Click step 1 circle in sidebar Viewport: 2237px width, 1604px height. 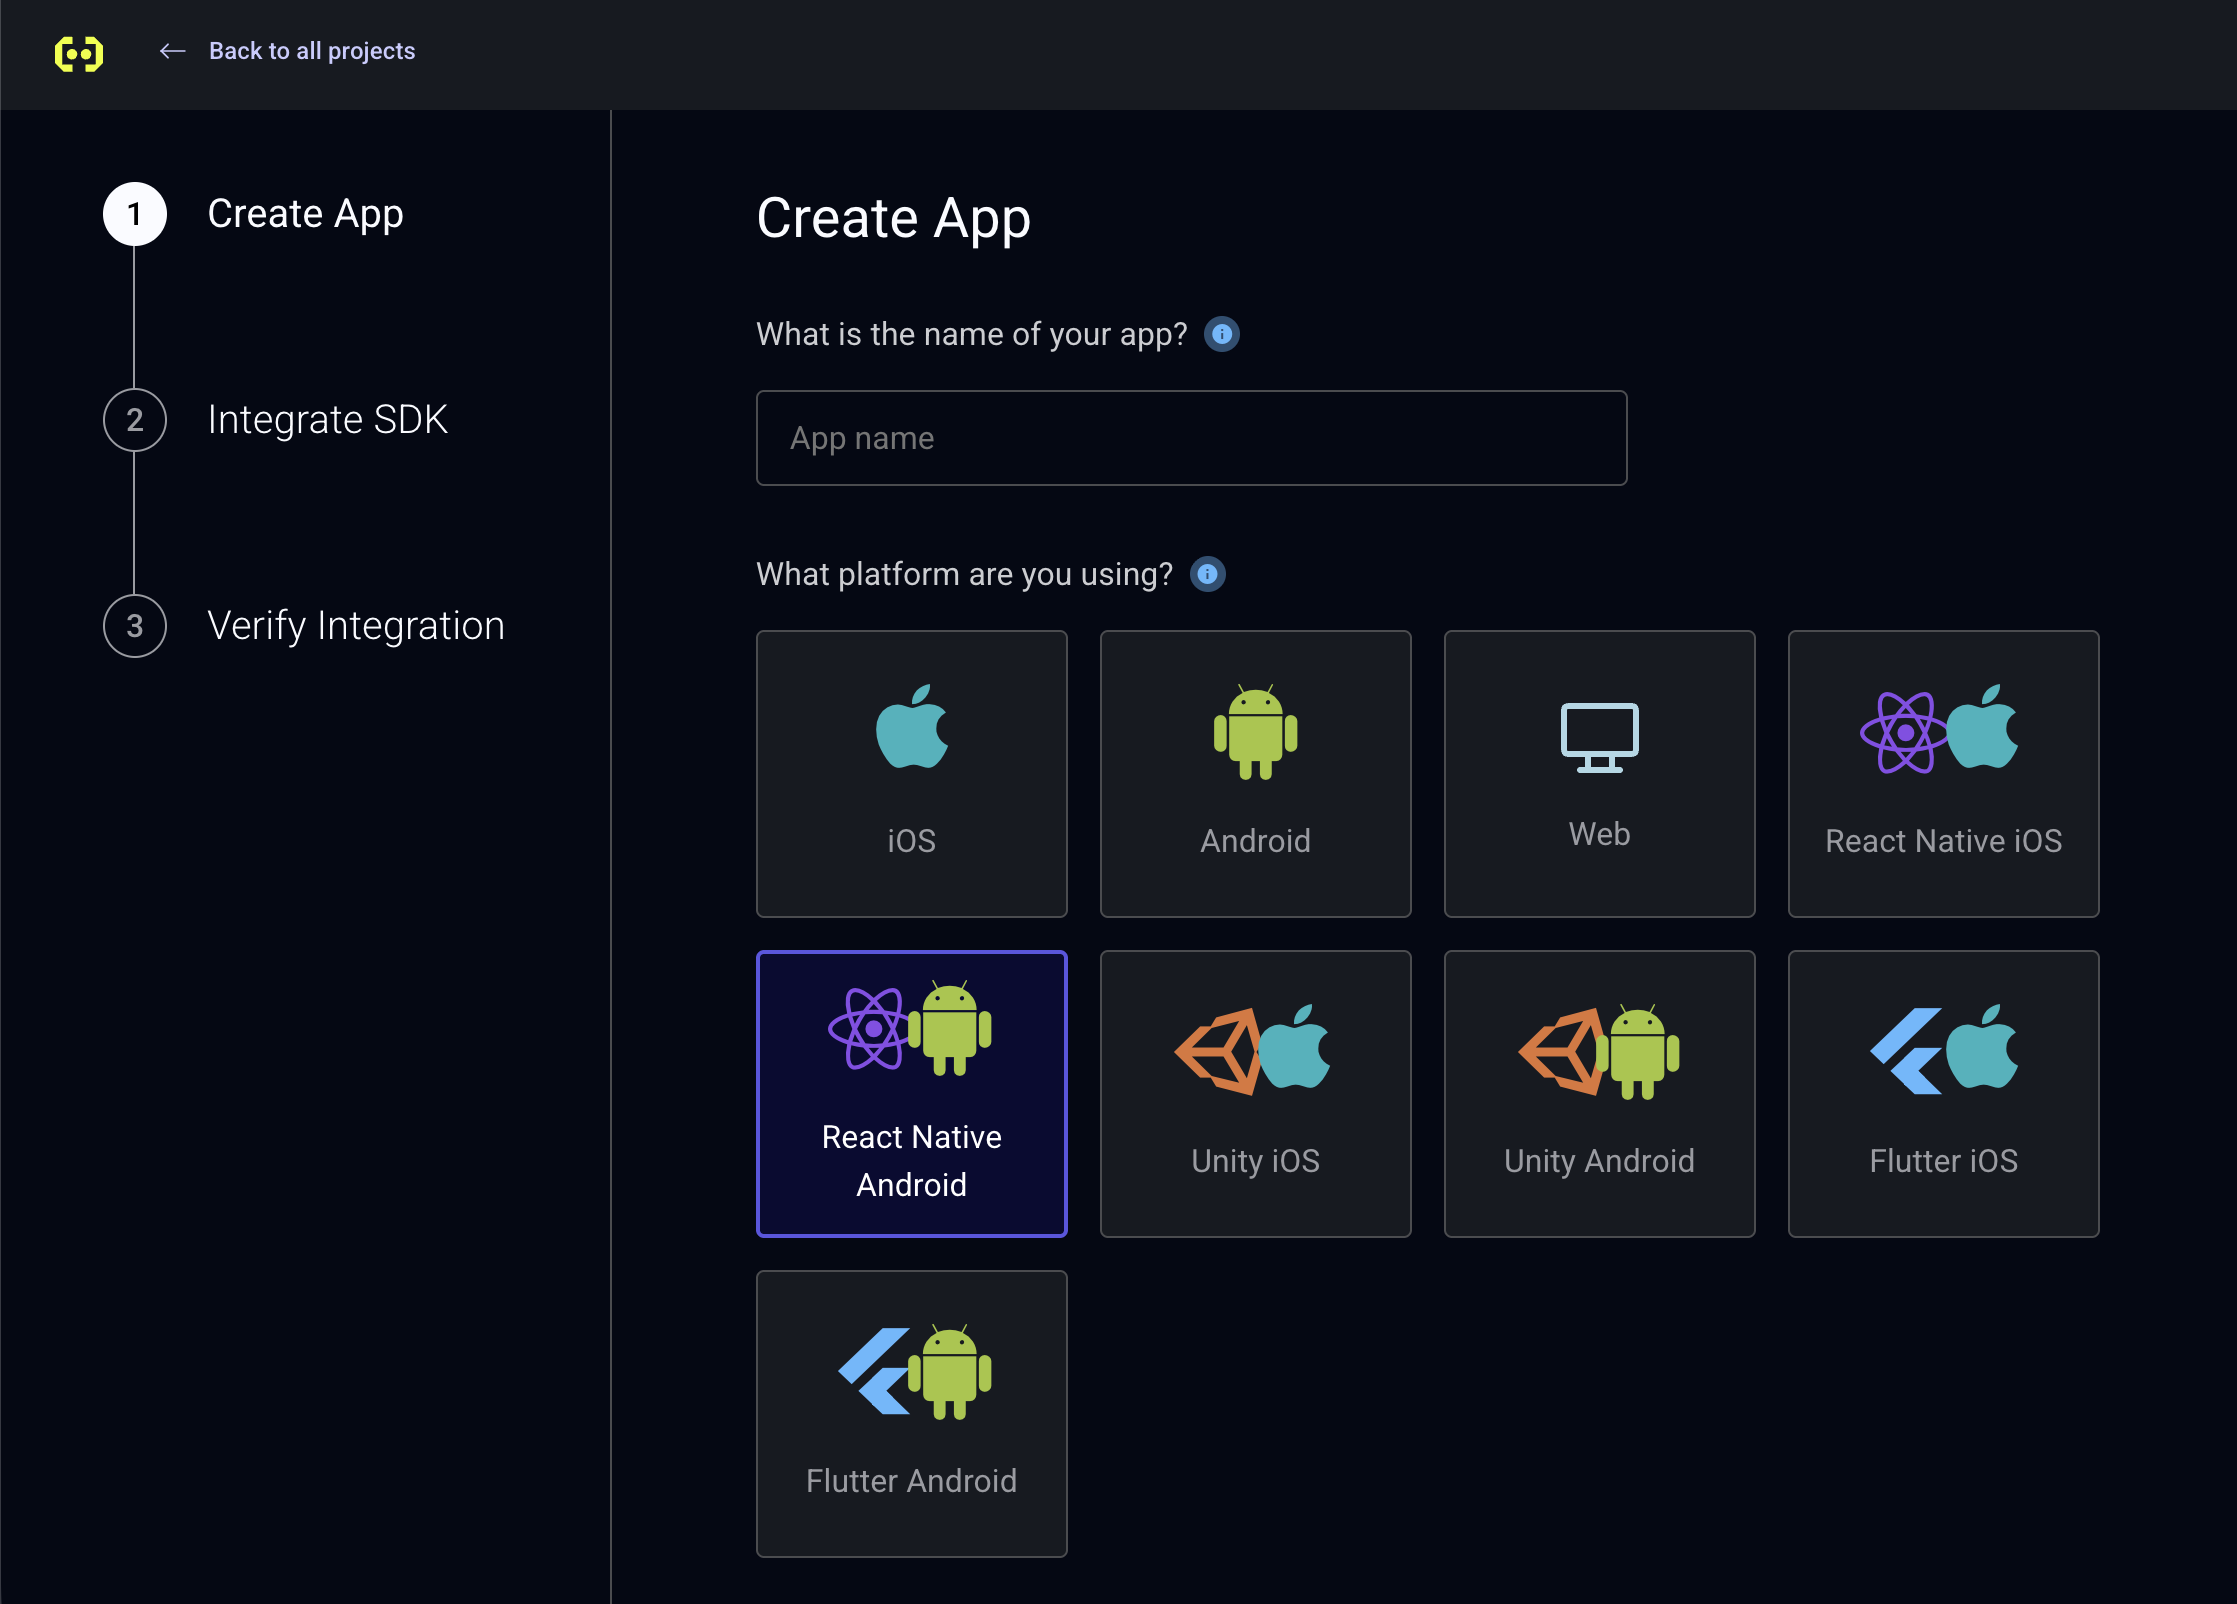tap(135, 214)
